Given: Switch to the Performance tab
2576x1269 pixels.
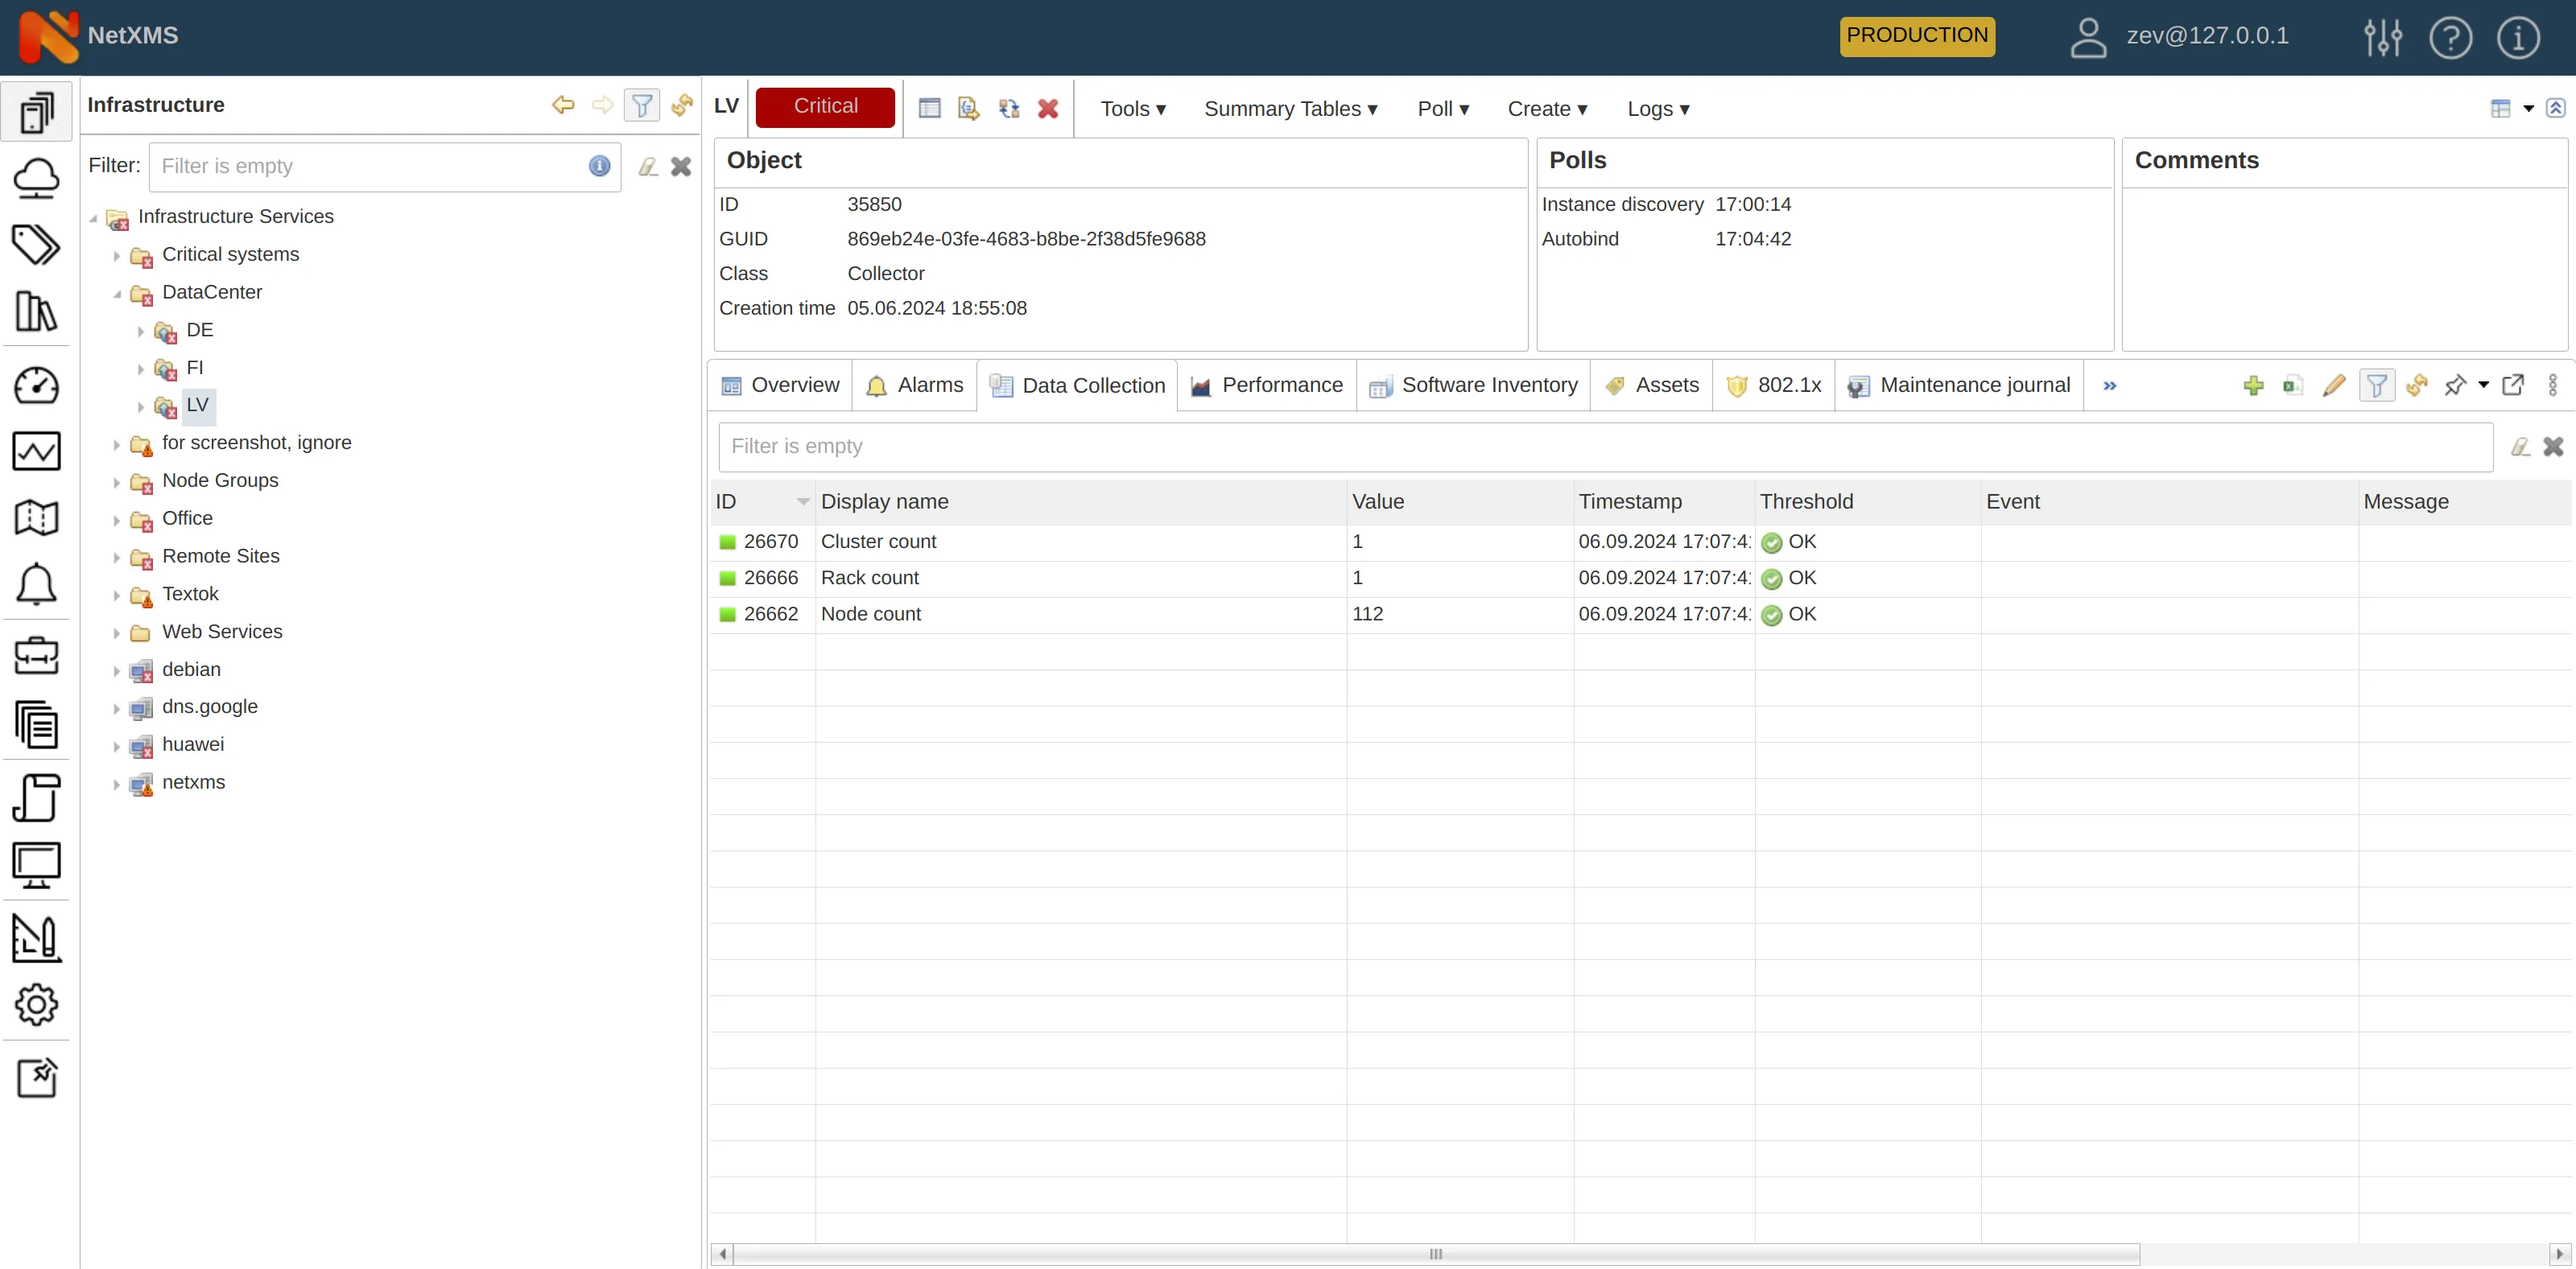Looking at the screenshot, I should tap(1266, 385).
